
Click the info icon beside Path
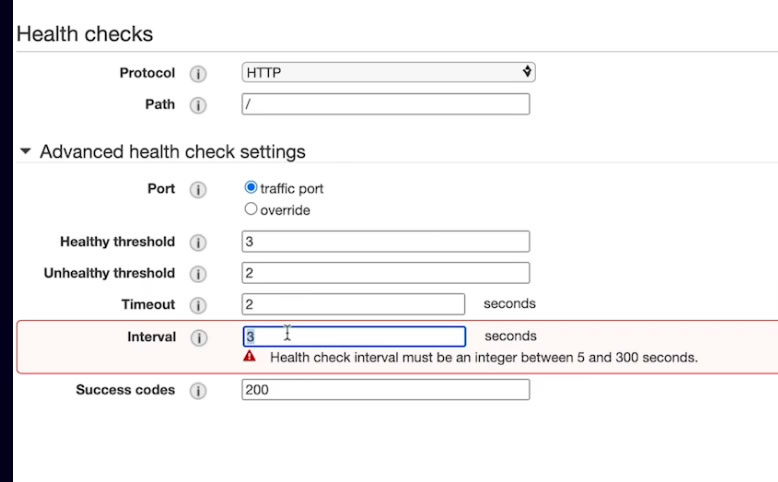(x=198, y=105)
